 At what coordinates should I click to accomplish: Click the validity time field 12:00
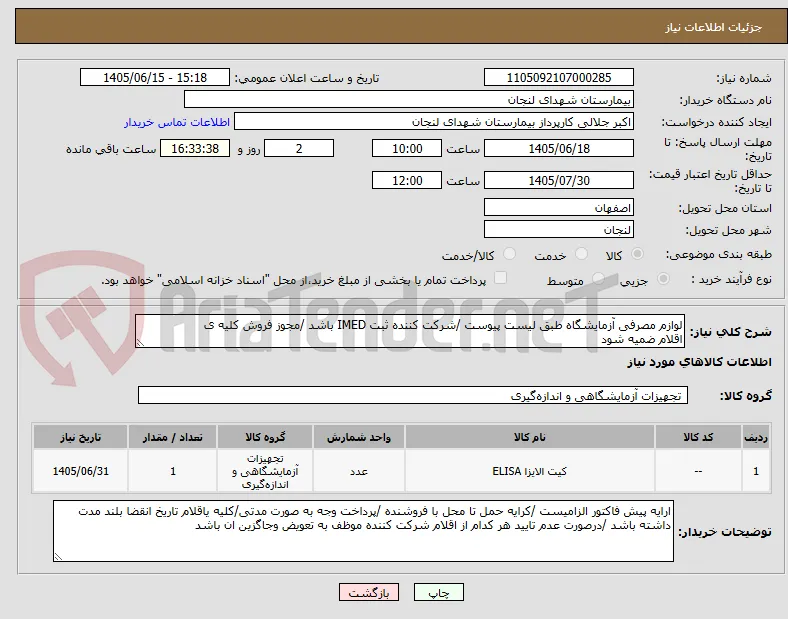[x=407, y=180]
